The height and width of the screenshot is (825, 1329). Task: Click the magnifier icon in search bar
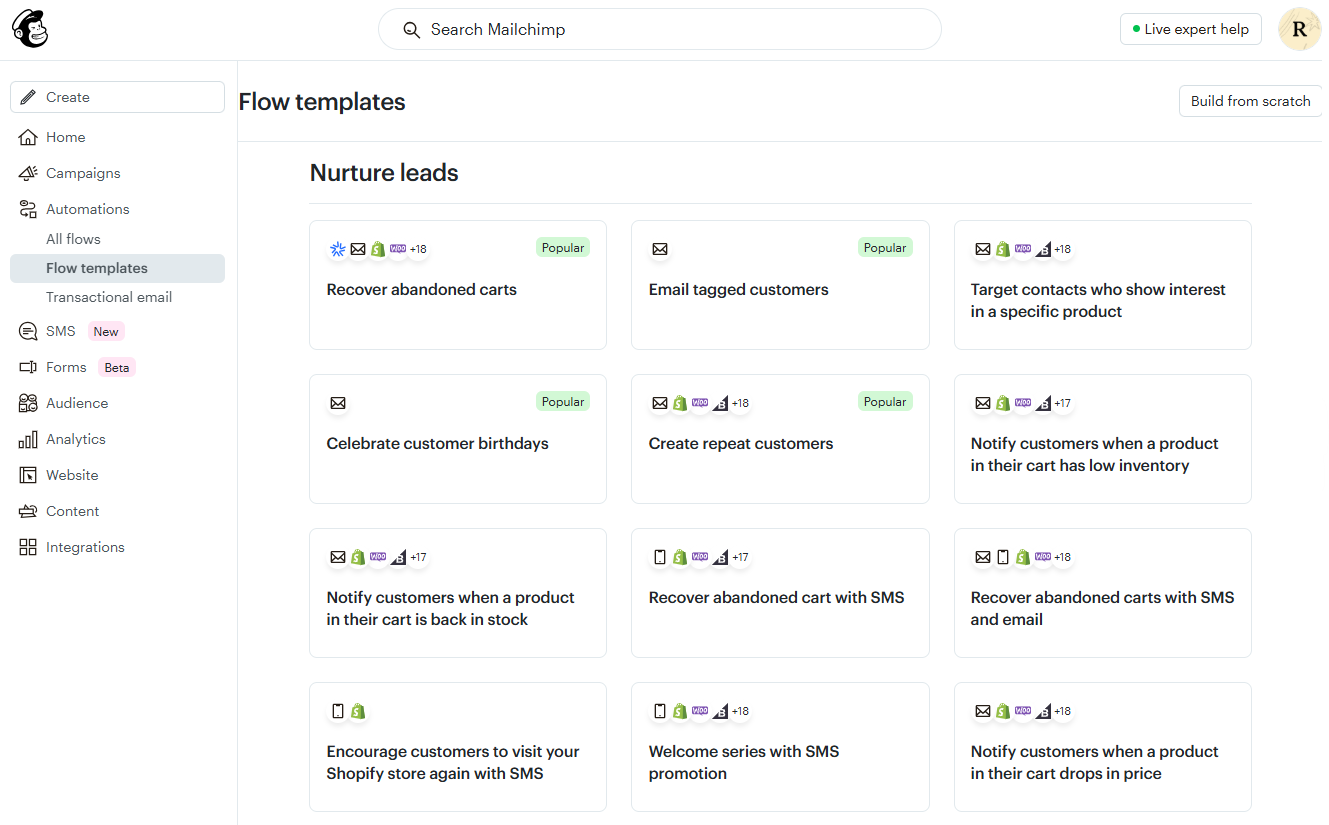(x=411, y=30)
